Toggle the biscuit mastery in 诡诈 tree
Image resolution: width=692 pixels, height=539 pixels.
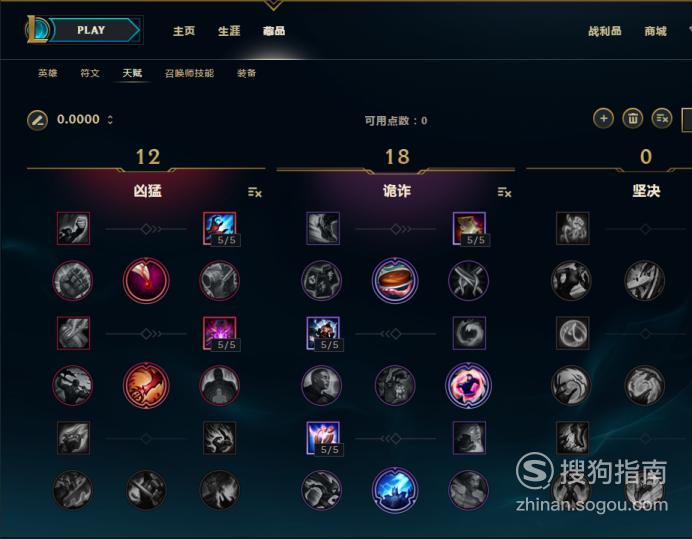[x=395, y=280]
